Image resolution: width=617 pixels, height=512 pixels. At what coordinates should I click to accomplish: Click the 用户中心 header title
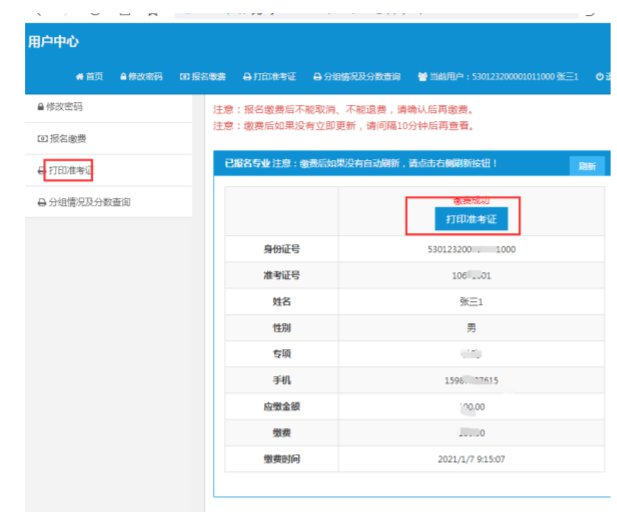click(54, 42)
